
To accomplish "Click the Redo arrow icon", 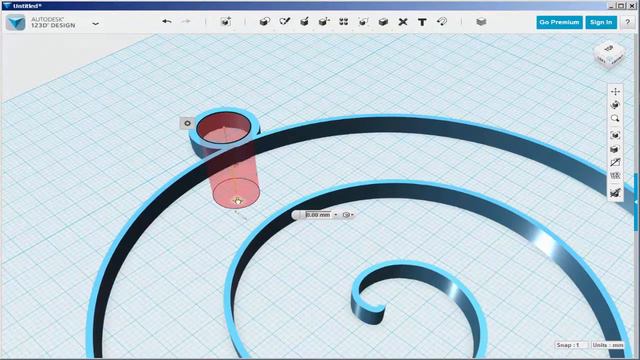I will (186, 21).
